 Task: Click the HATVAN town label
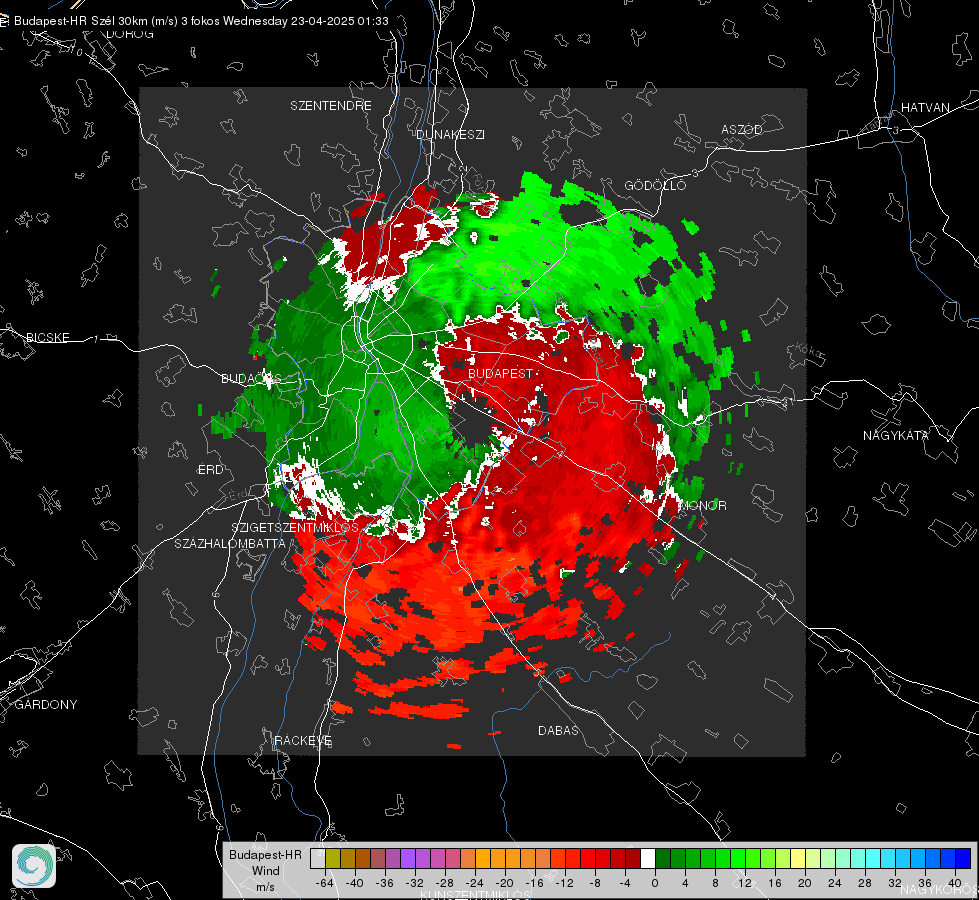925,107
